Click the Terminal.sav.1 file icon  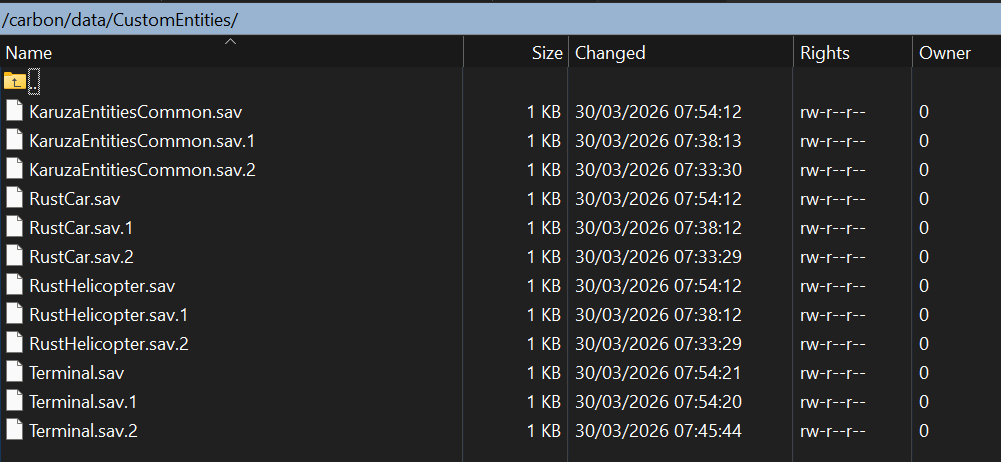click(14, 401)
